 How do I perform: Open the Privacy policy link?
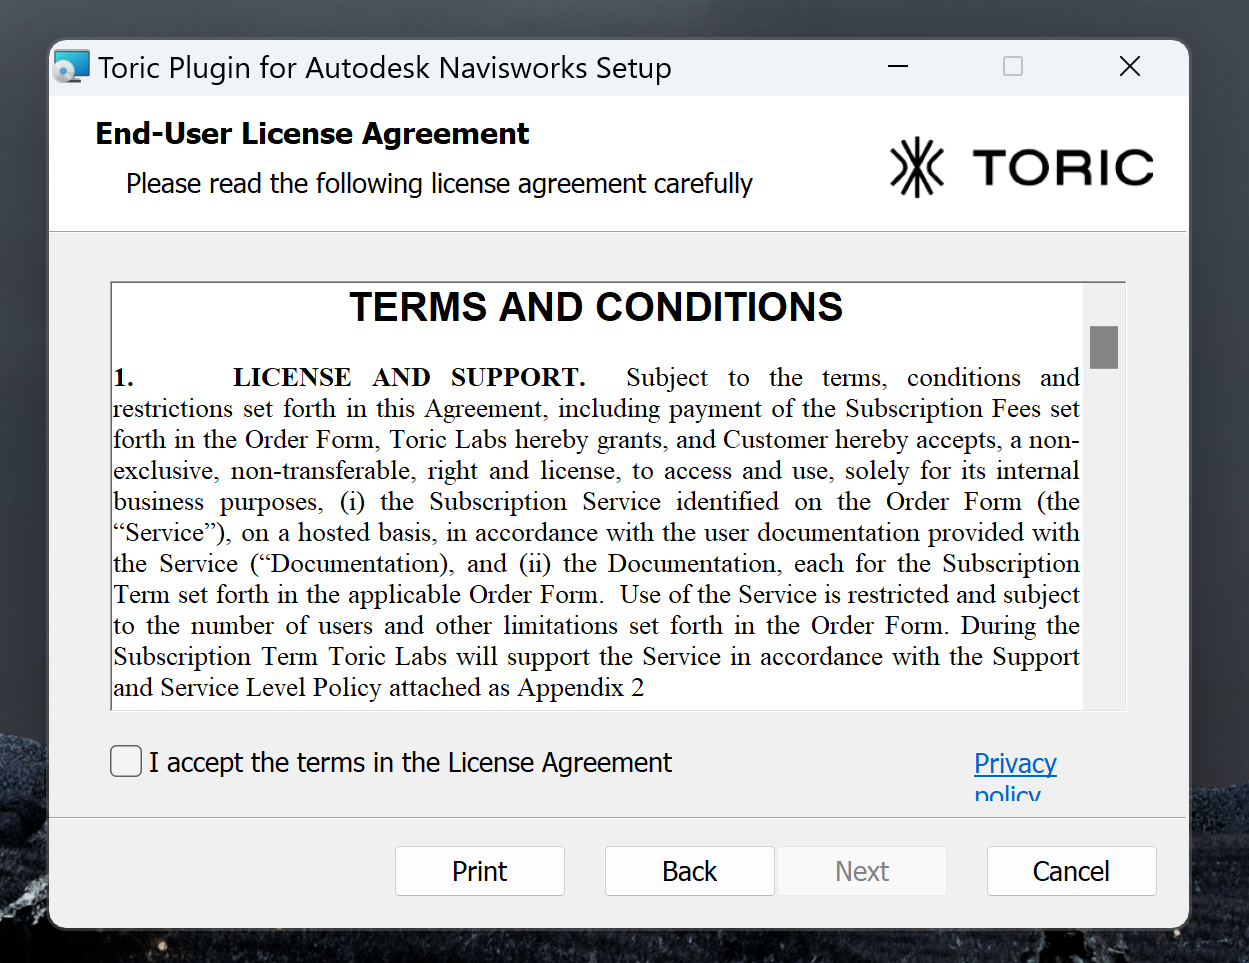point(1015,776)
